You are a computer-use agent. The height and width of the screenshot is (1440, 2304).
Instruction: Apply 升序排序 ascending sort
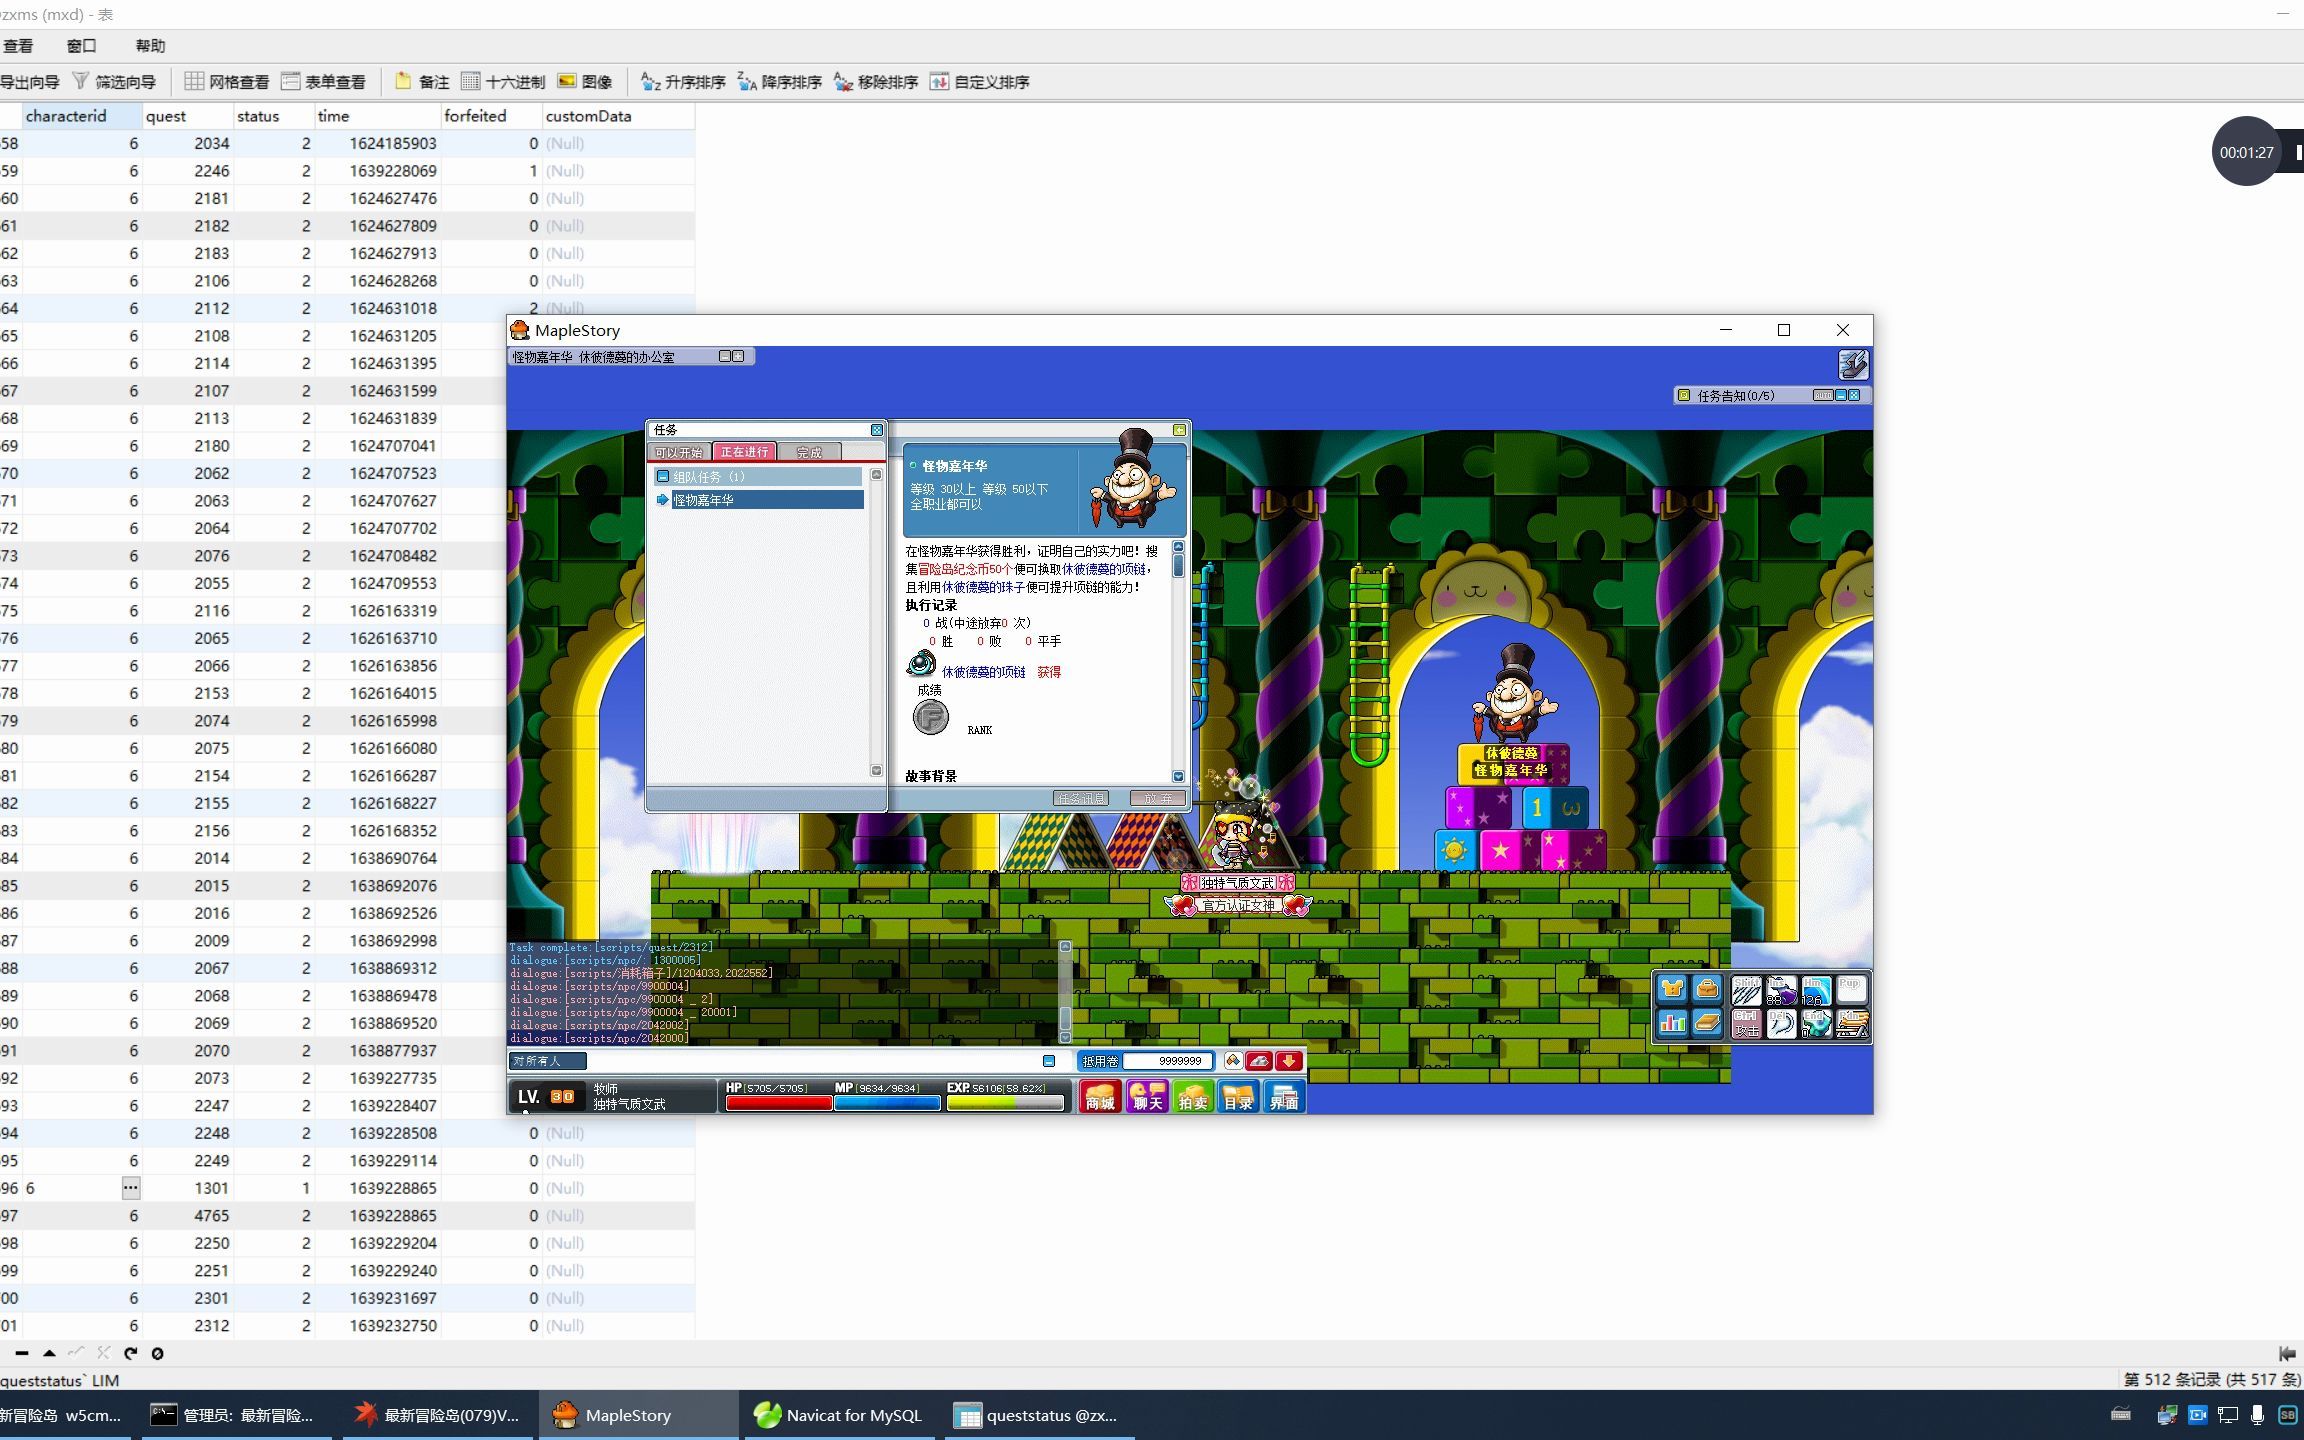(x=683, y=82)
